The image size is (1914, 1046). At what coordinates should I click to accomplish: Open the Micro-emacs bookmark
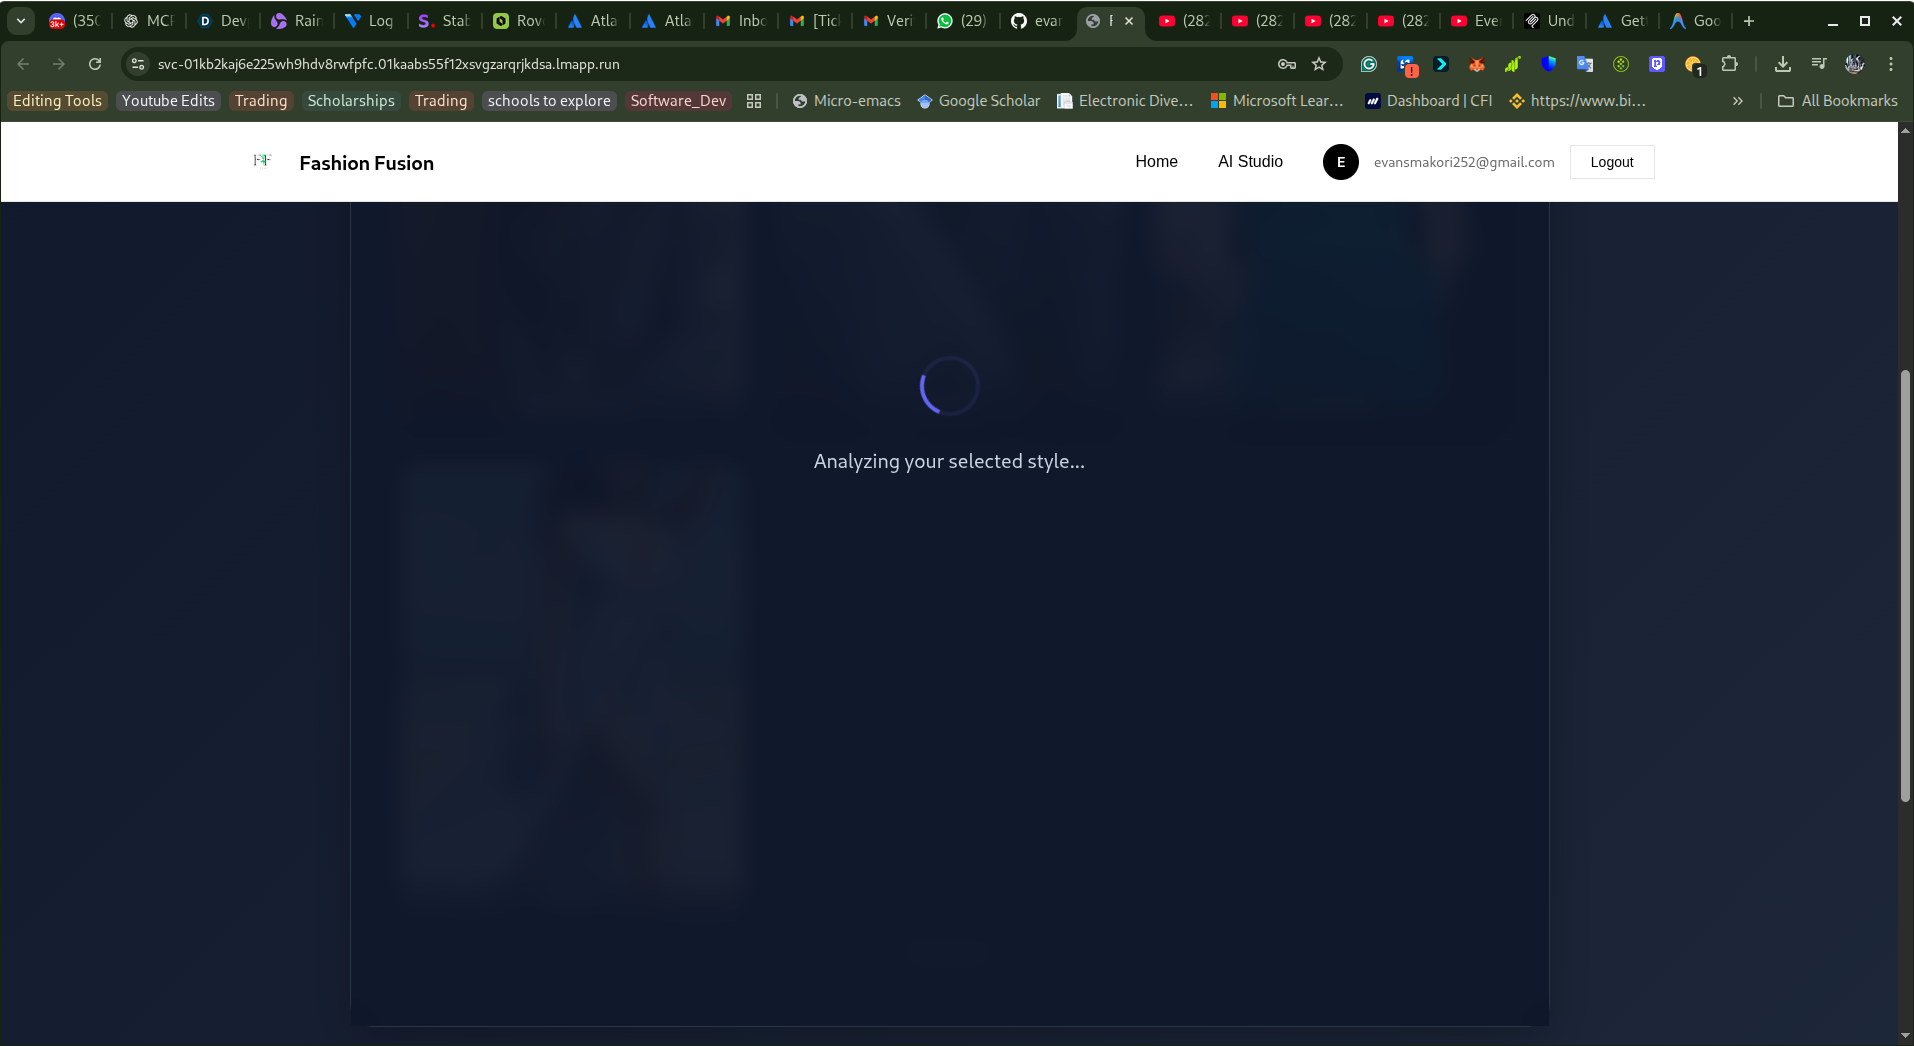tap(846, 101)
